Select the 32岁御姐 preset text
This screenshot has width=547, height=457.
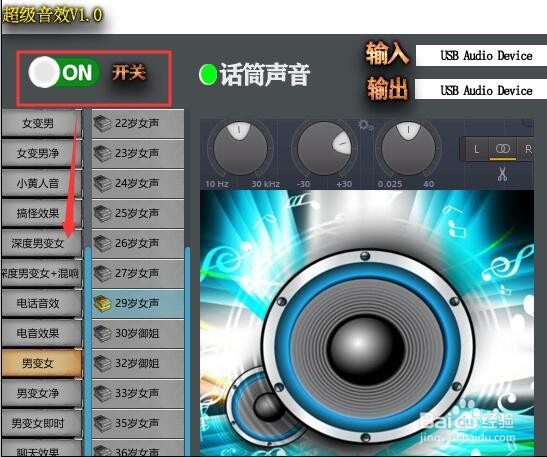point(137,363)
